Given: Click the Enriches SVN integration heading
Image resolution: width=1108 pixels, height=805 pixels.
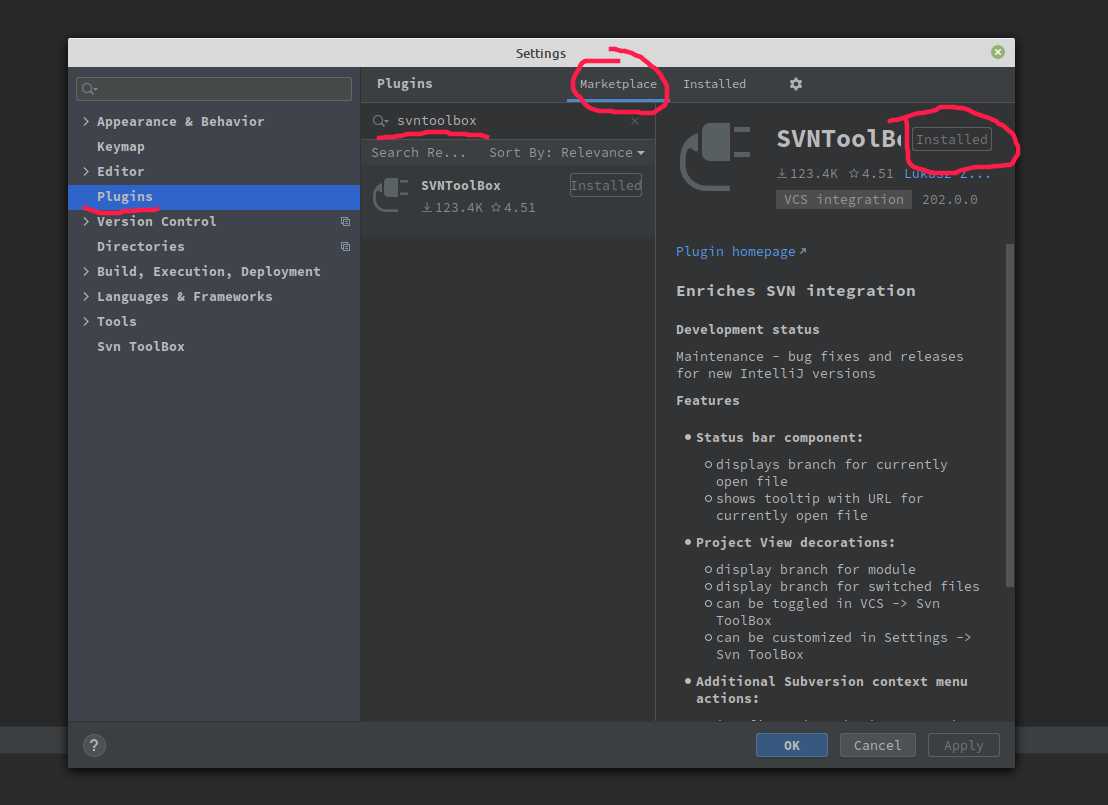Looking at the screenshot, I should point(795,290).
